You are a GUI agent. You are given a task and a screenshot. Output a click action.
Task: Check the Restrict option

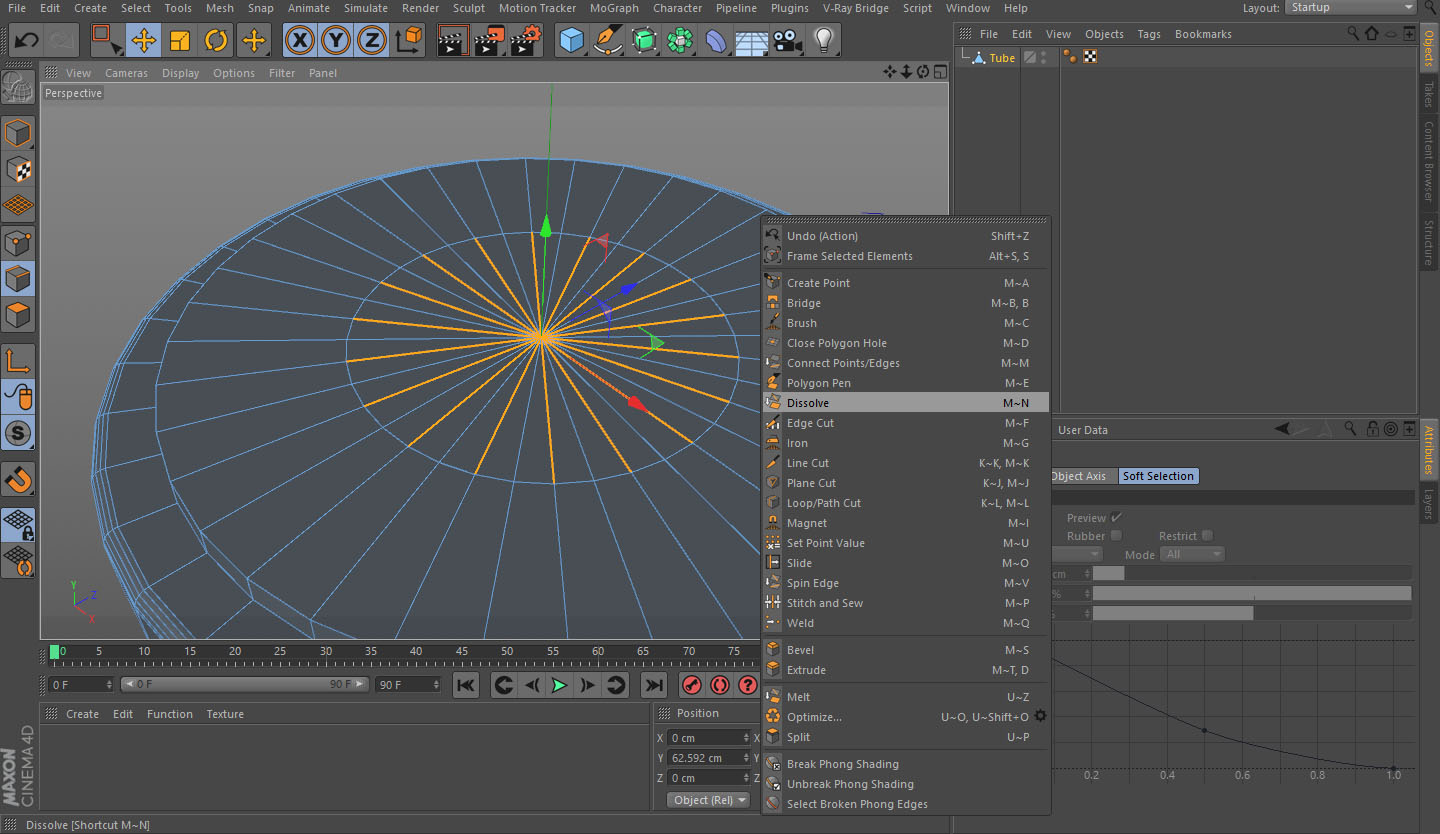coord(1207,536)
